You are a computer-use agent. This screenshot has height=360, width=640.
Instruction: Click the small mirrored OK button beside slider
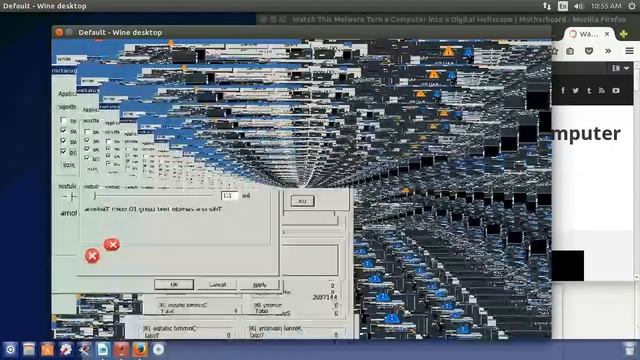[x=302, y=201]
